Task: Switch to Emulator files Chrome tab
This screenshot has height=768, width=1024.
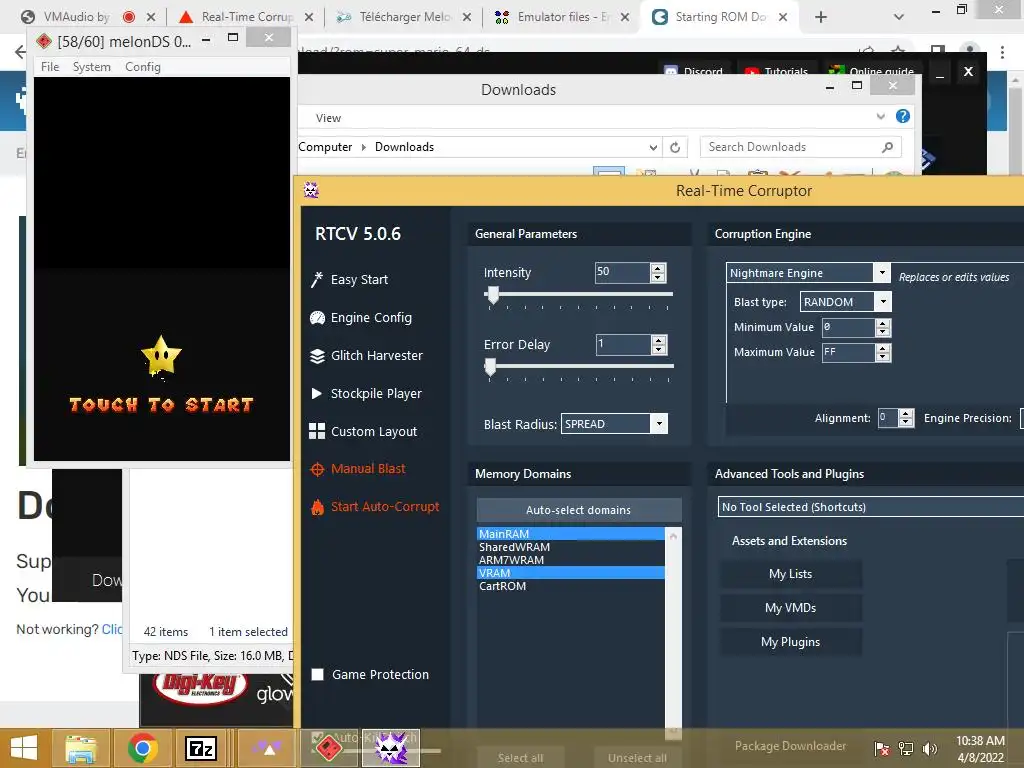Action: tap(562, 17)
